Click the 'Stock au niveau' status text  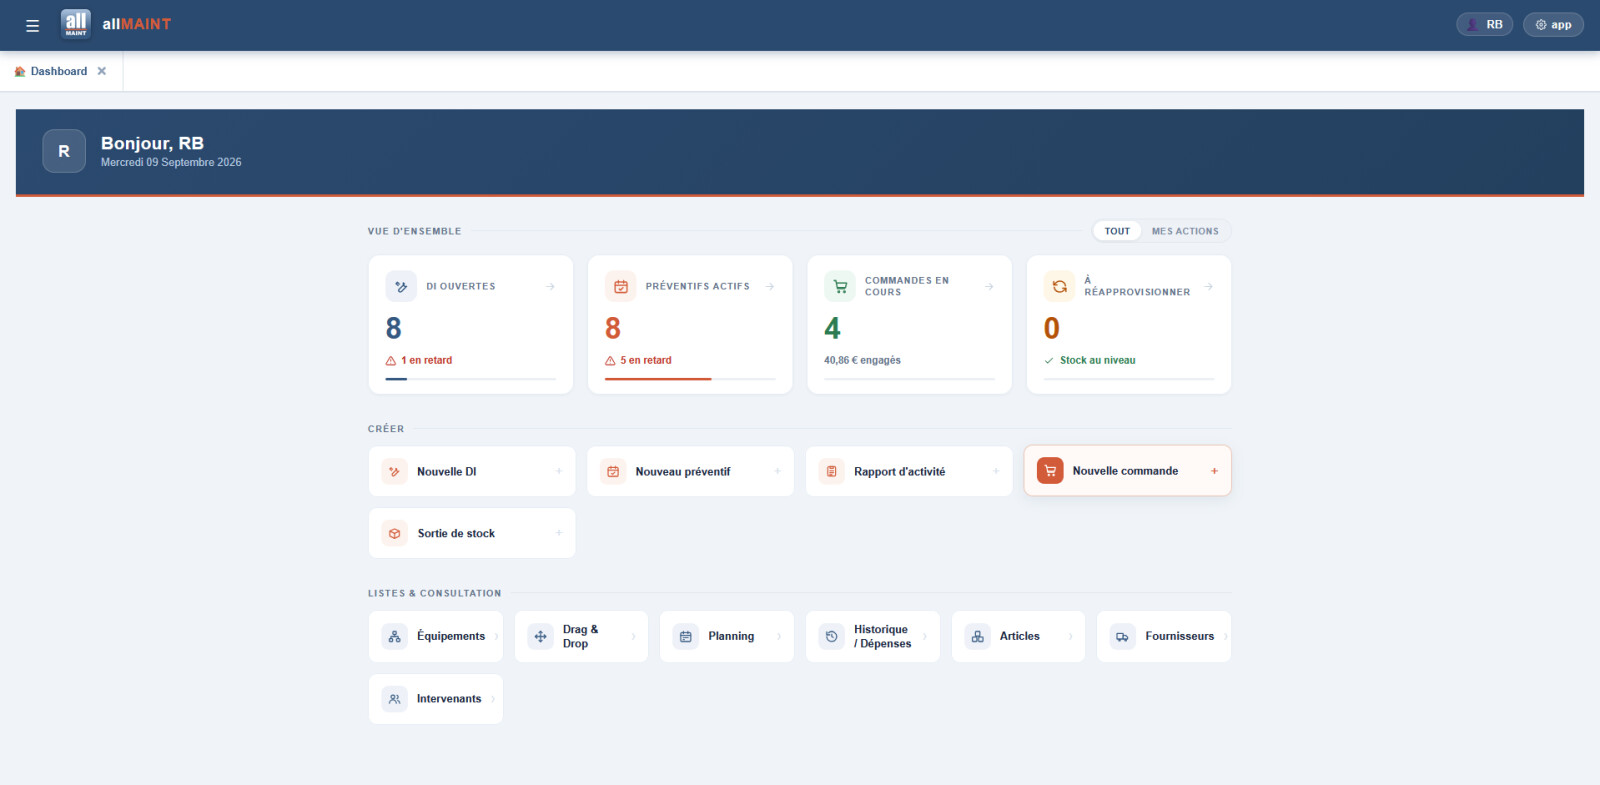click(x=1098, y=361)
